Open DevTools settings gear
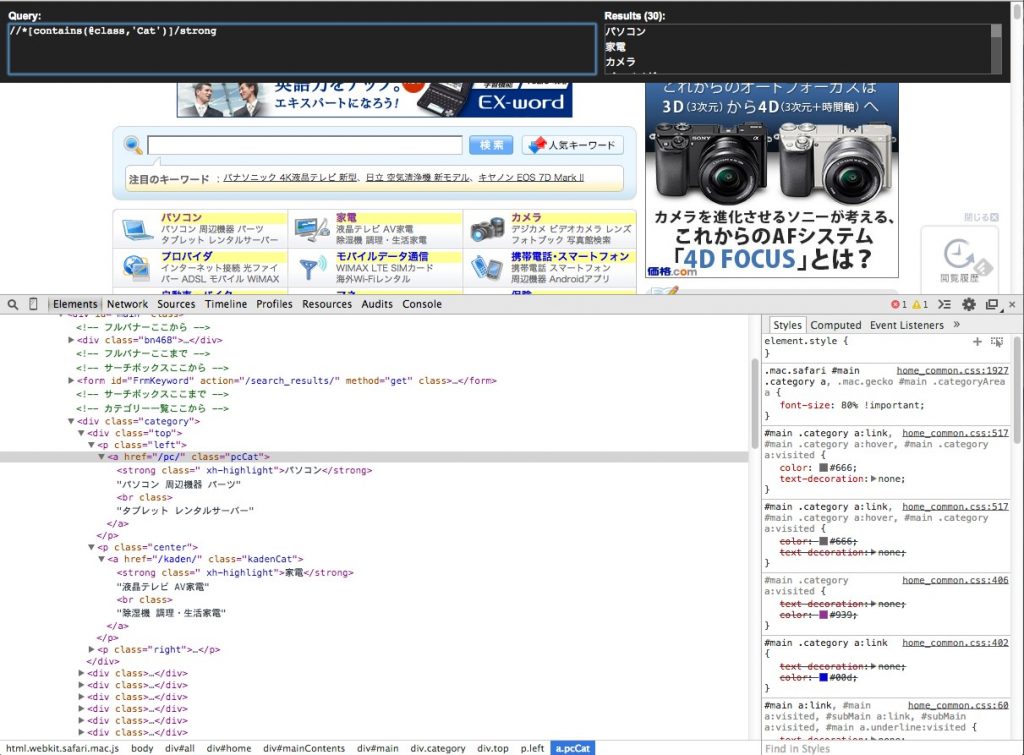 click(x=969, y=304)
